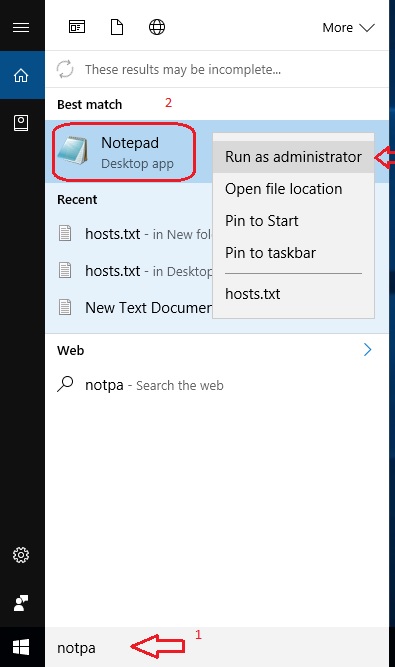Viewport: 395px width, 667px height.
Task: Expand the More filters dropdown
Action: point(348,28)
